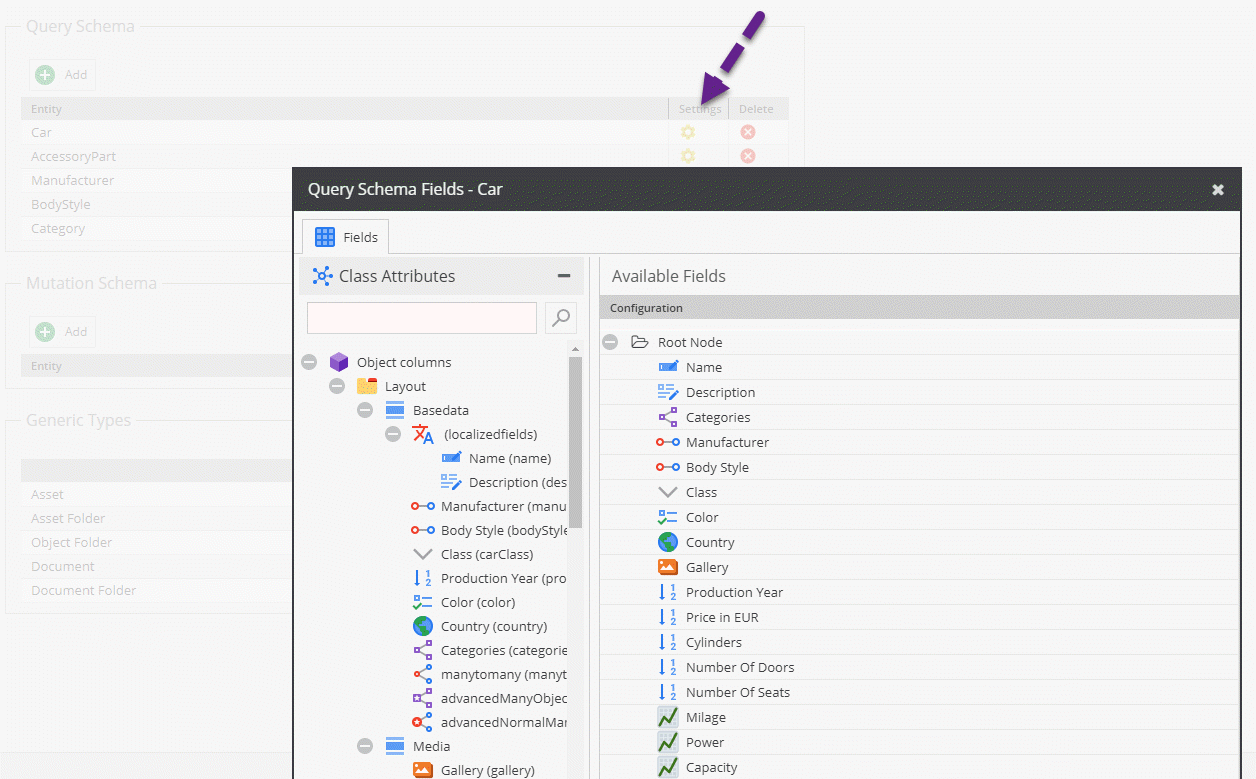Select Production Year in Class Attributes tree
This screenshot has width=1256, height=779.
point(503,578)
